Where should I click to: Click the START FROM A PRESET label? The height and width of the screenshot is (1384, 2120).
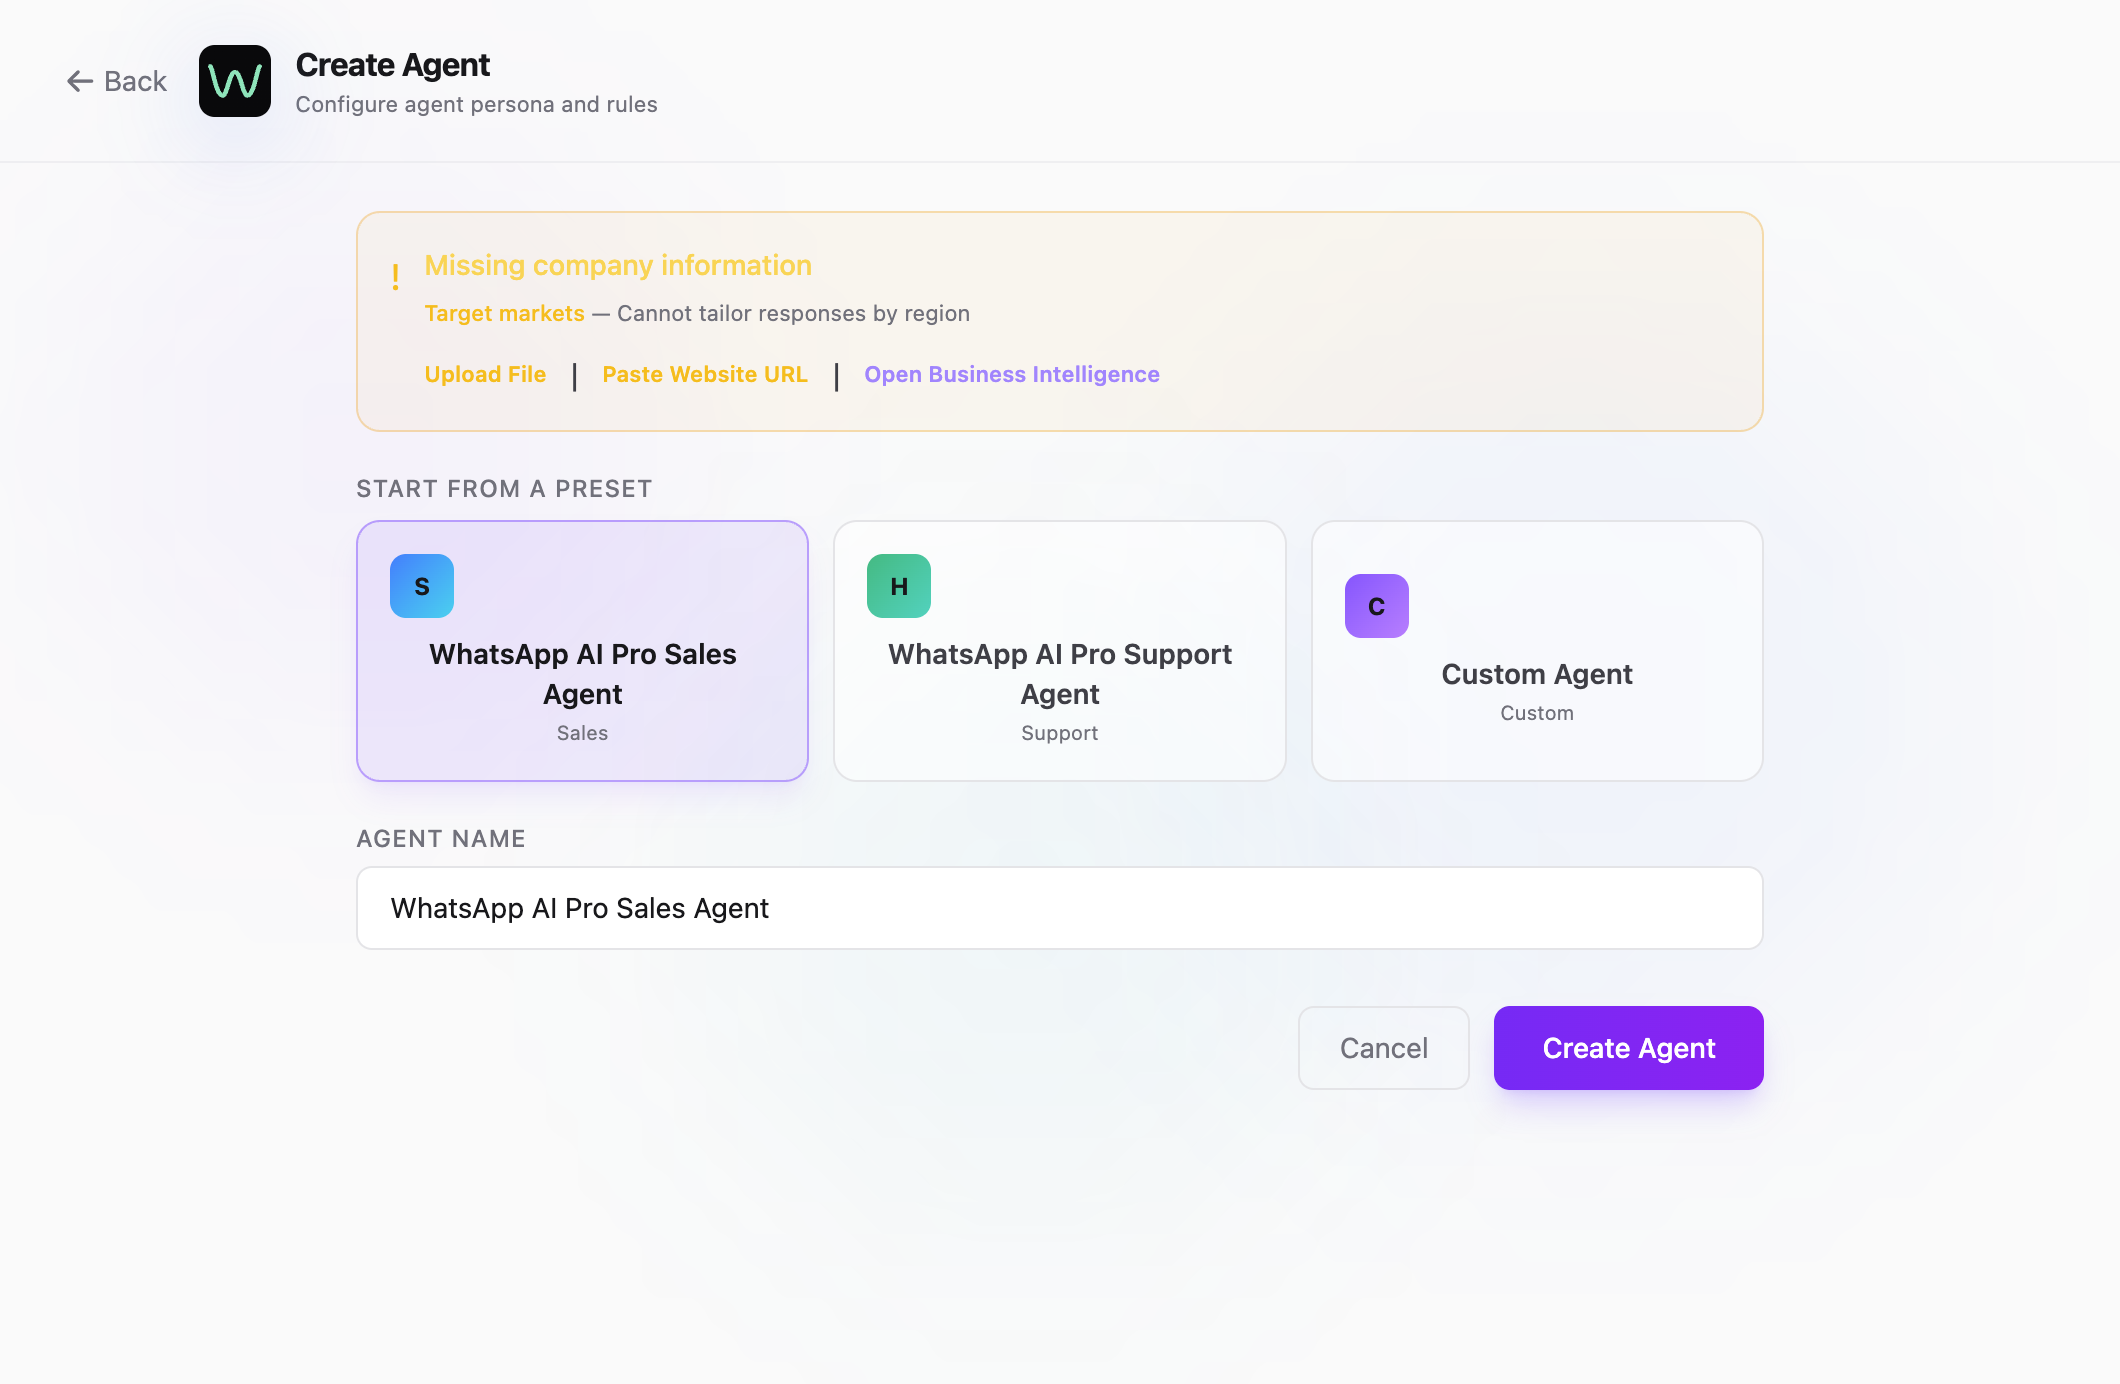[504, 489]
